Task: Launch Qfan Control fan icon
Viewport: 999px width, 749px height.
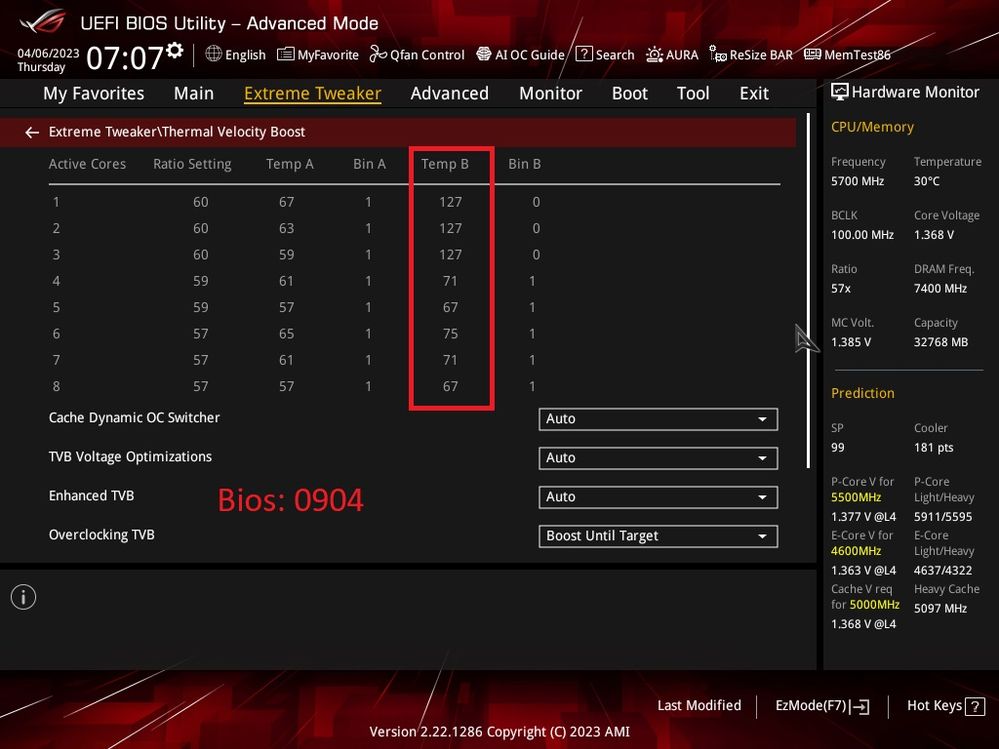Action: coord(378,54)
